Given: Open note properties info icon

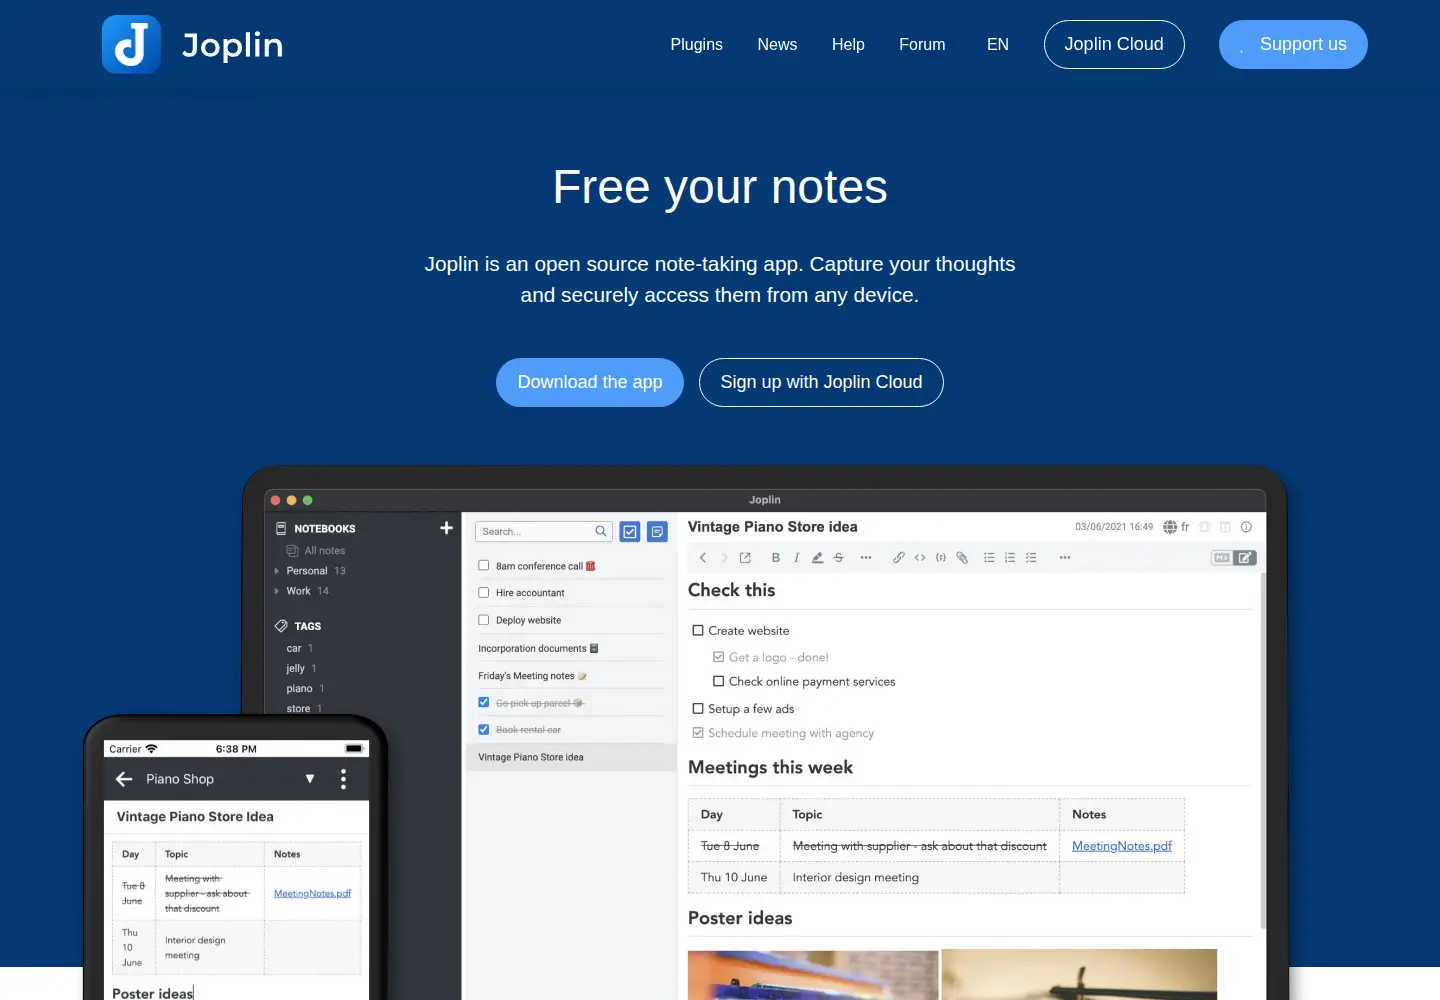Looking at the screenshot, I should point(1246,527).
